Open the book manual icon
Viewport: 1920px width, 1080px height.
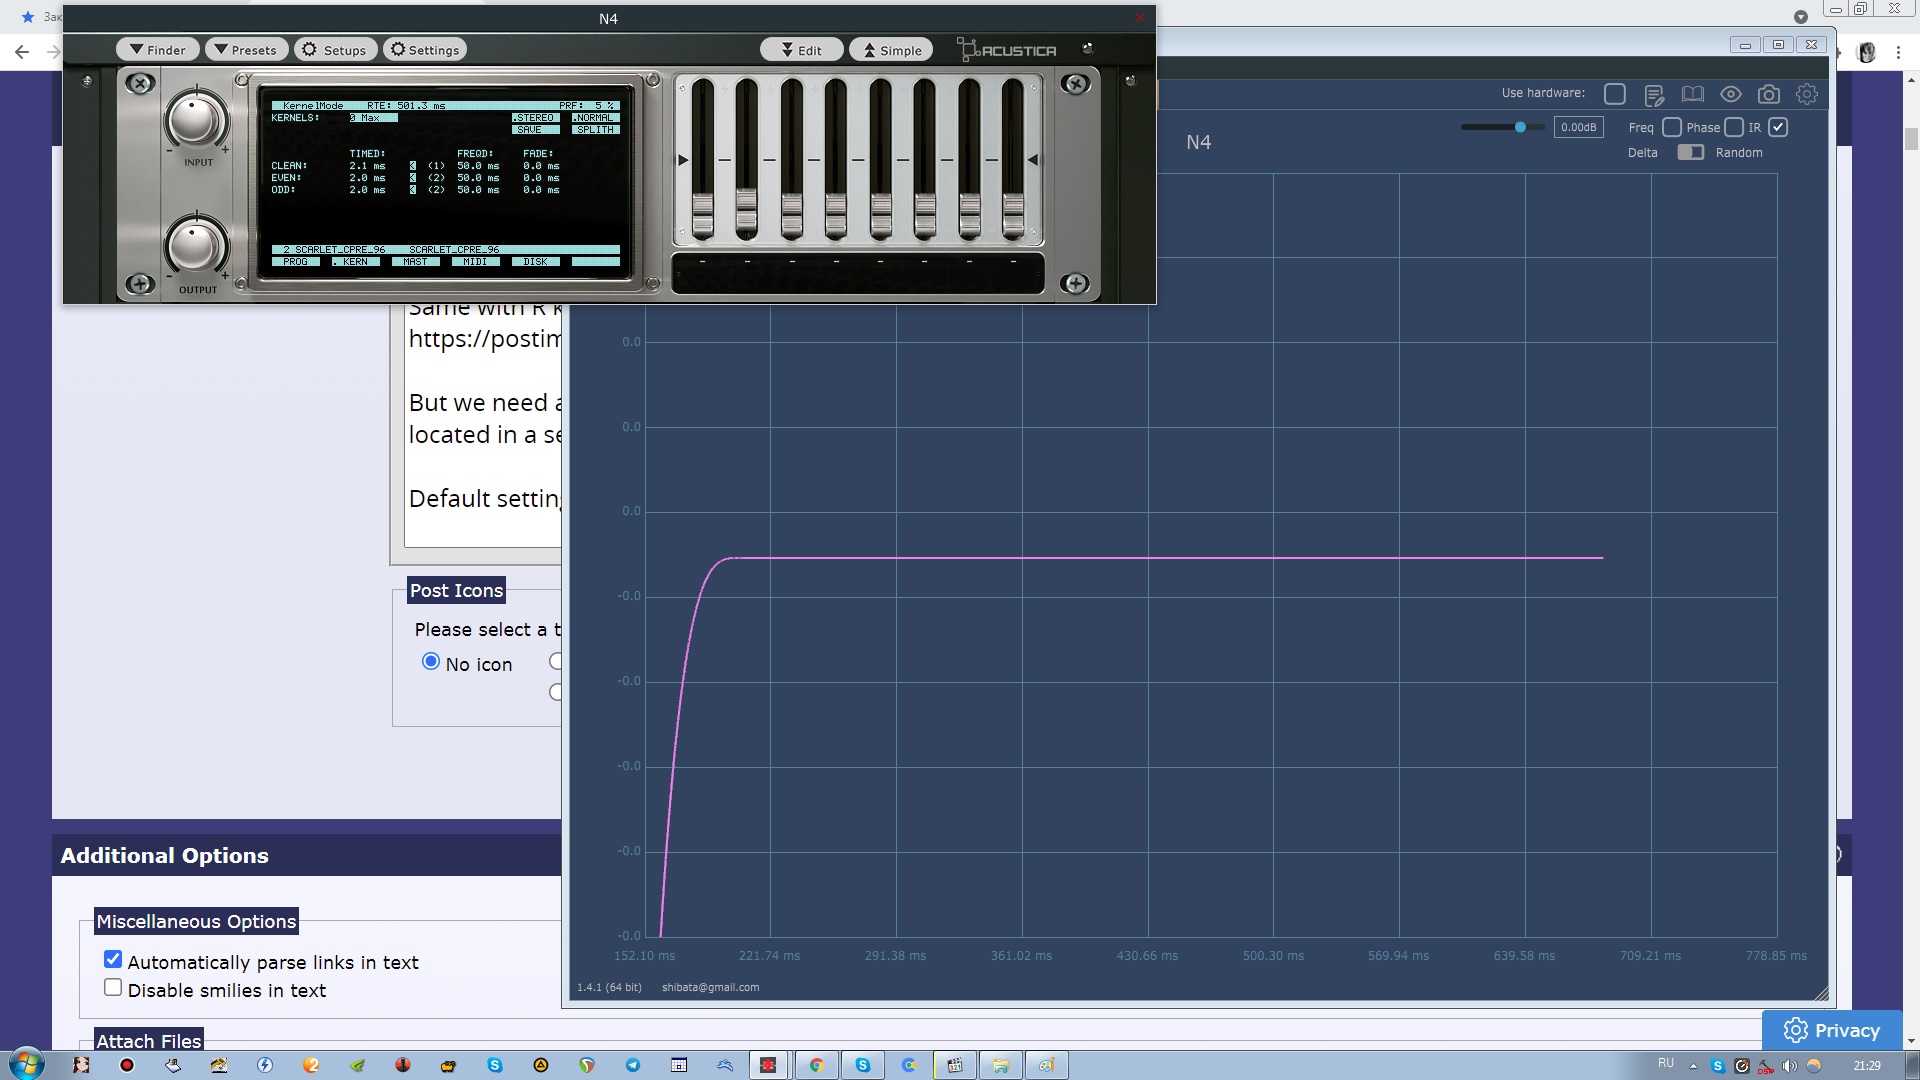click(x=1692, y=94)
